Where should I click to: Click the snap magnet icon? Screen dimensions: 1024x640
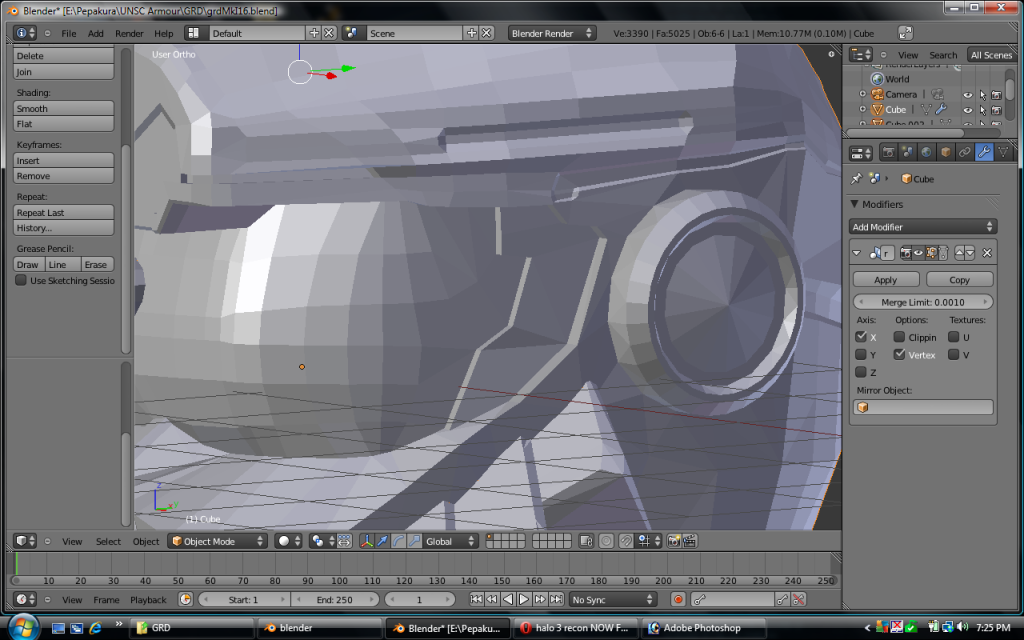(626, 541)
